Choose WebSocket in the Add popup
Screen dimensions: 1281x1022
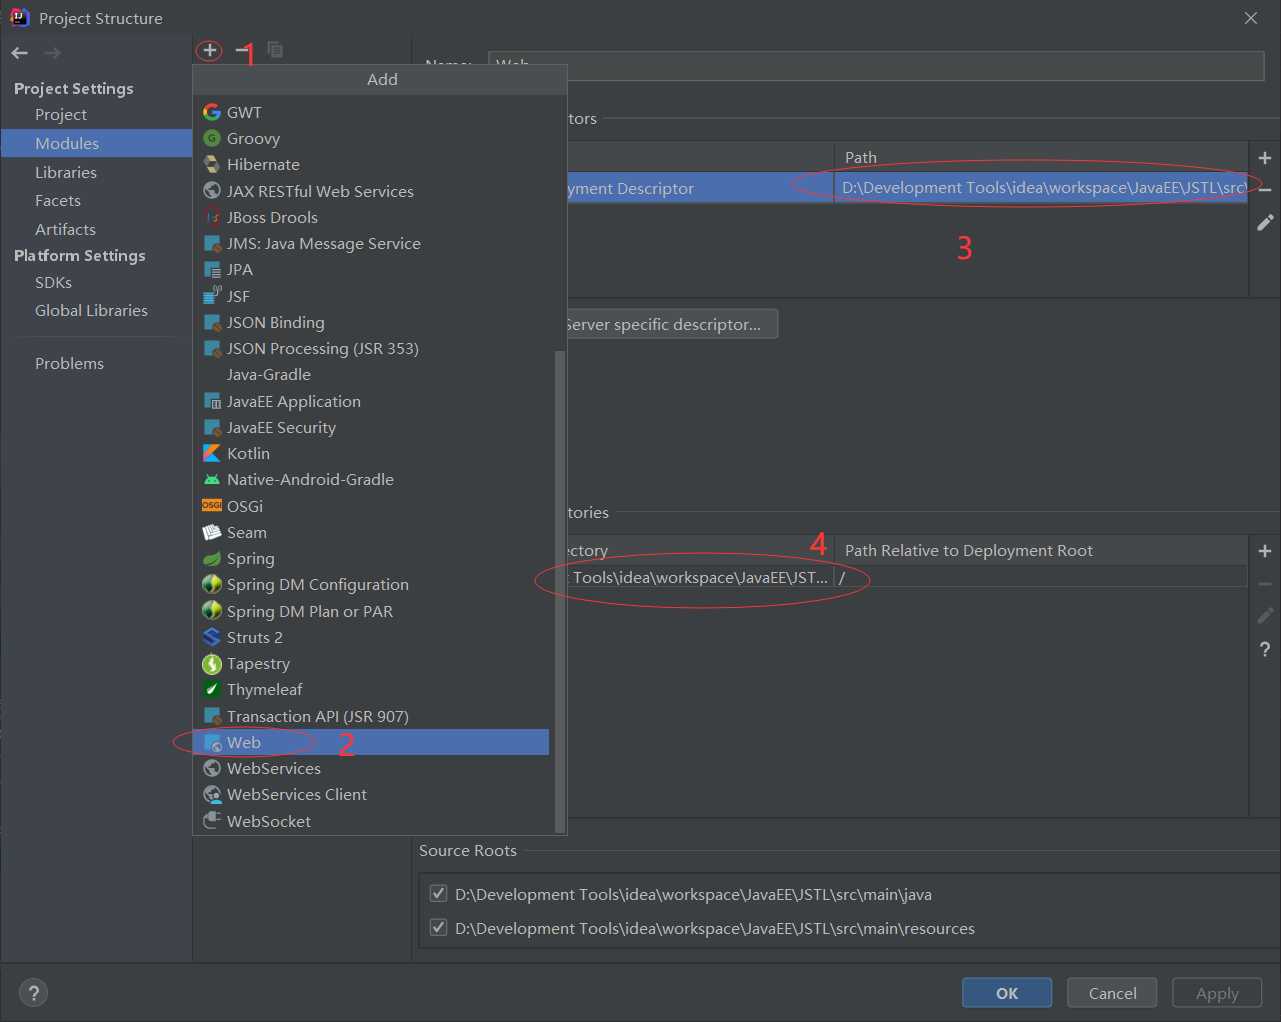tap(371, 821)
